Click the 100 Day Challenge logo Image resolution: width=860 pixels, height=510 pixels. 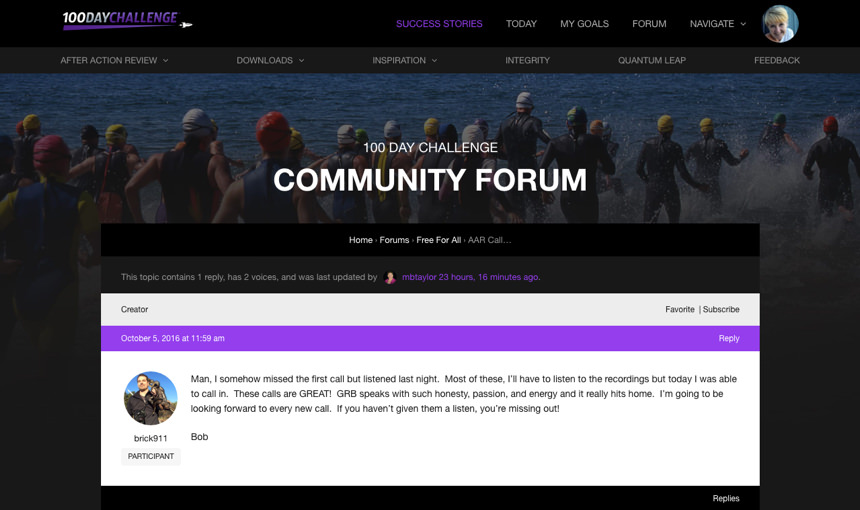pyautogui.click(x=126, y=21)
